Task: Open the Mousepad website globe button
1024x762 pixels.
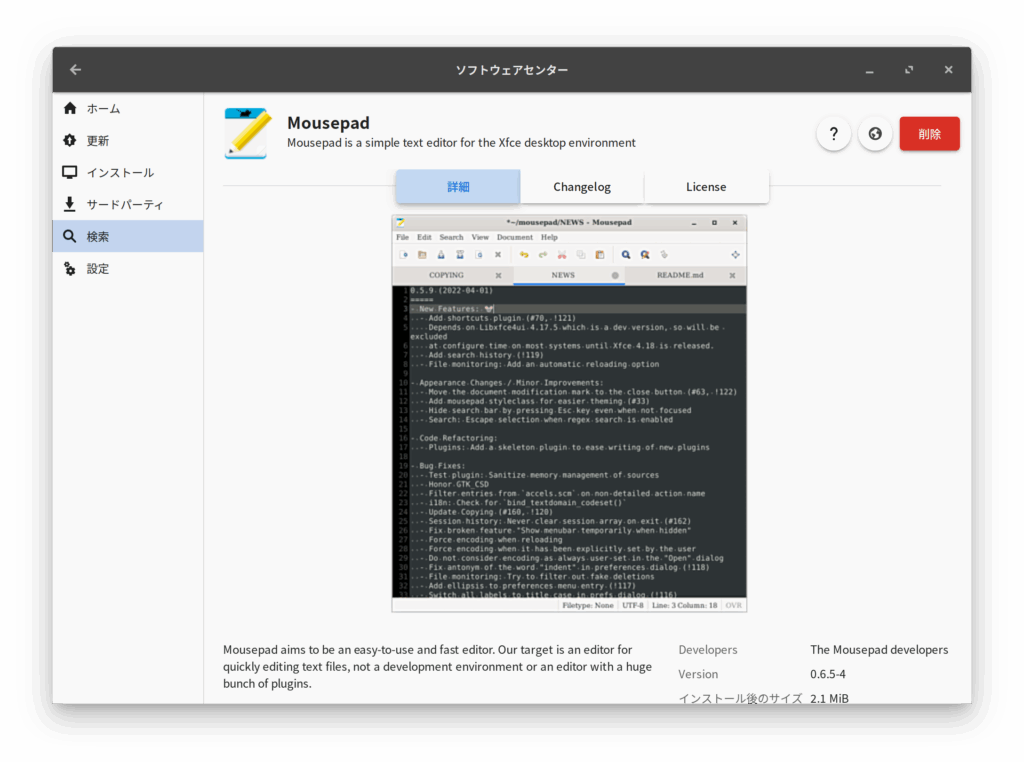Action: point(874,134)
